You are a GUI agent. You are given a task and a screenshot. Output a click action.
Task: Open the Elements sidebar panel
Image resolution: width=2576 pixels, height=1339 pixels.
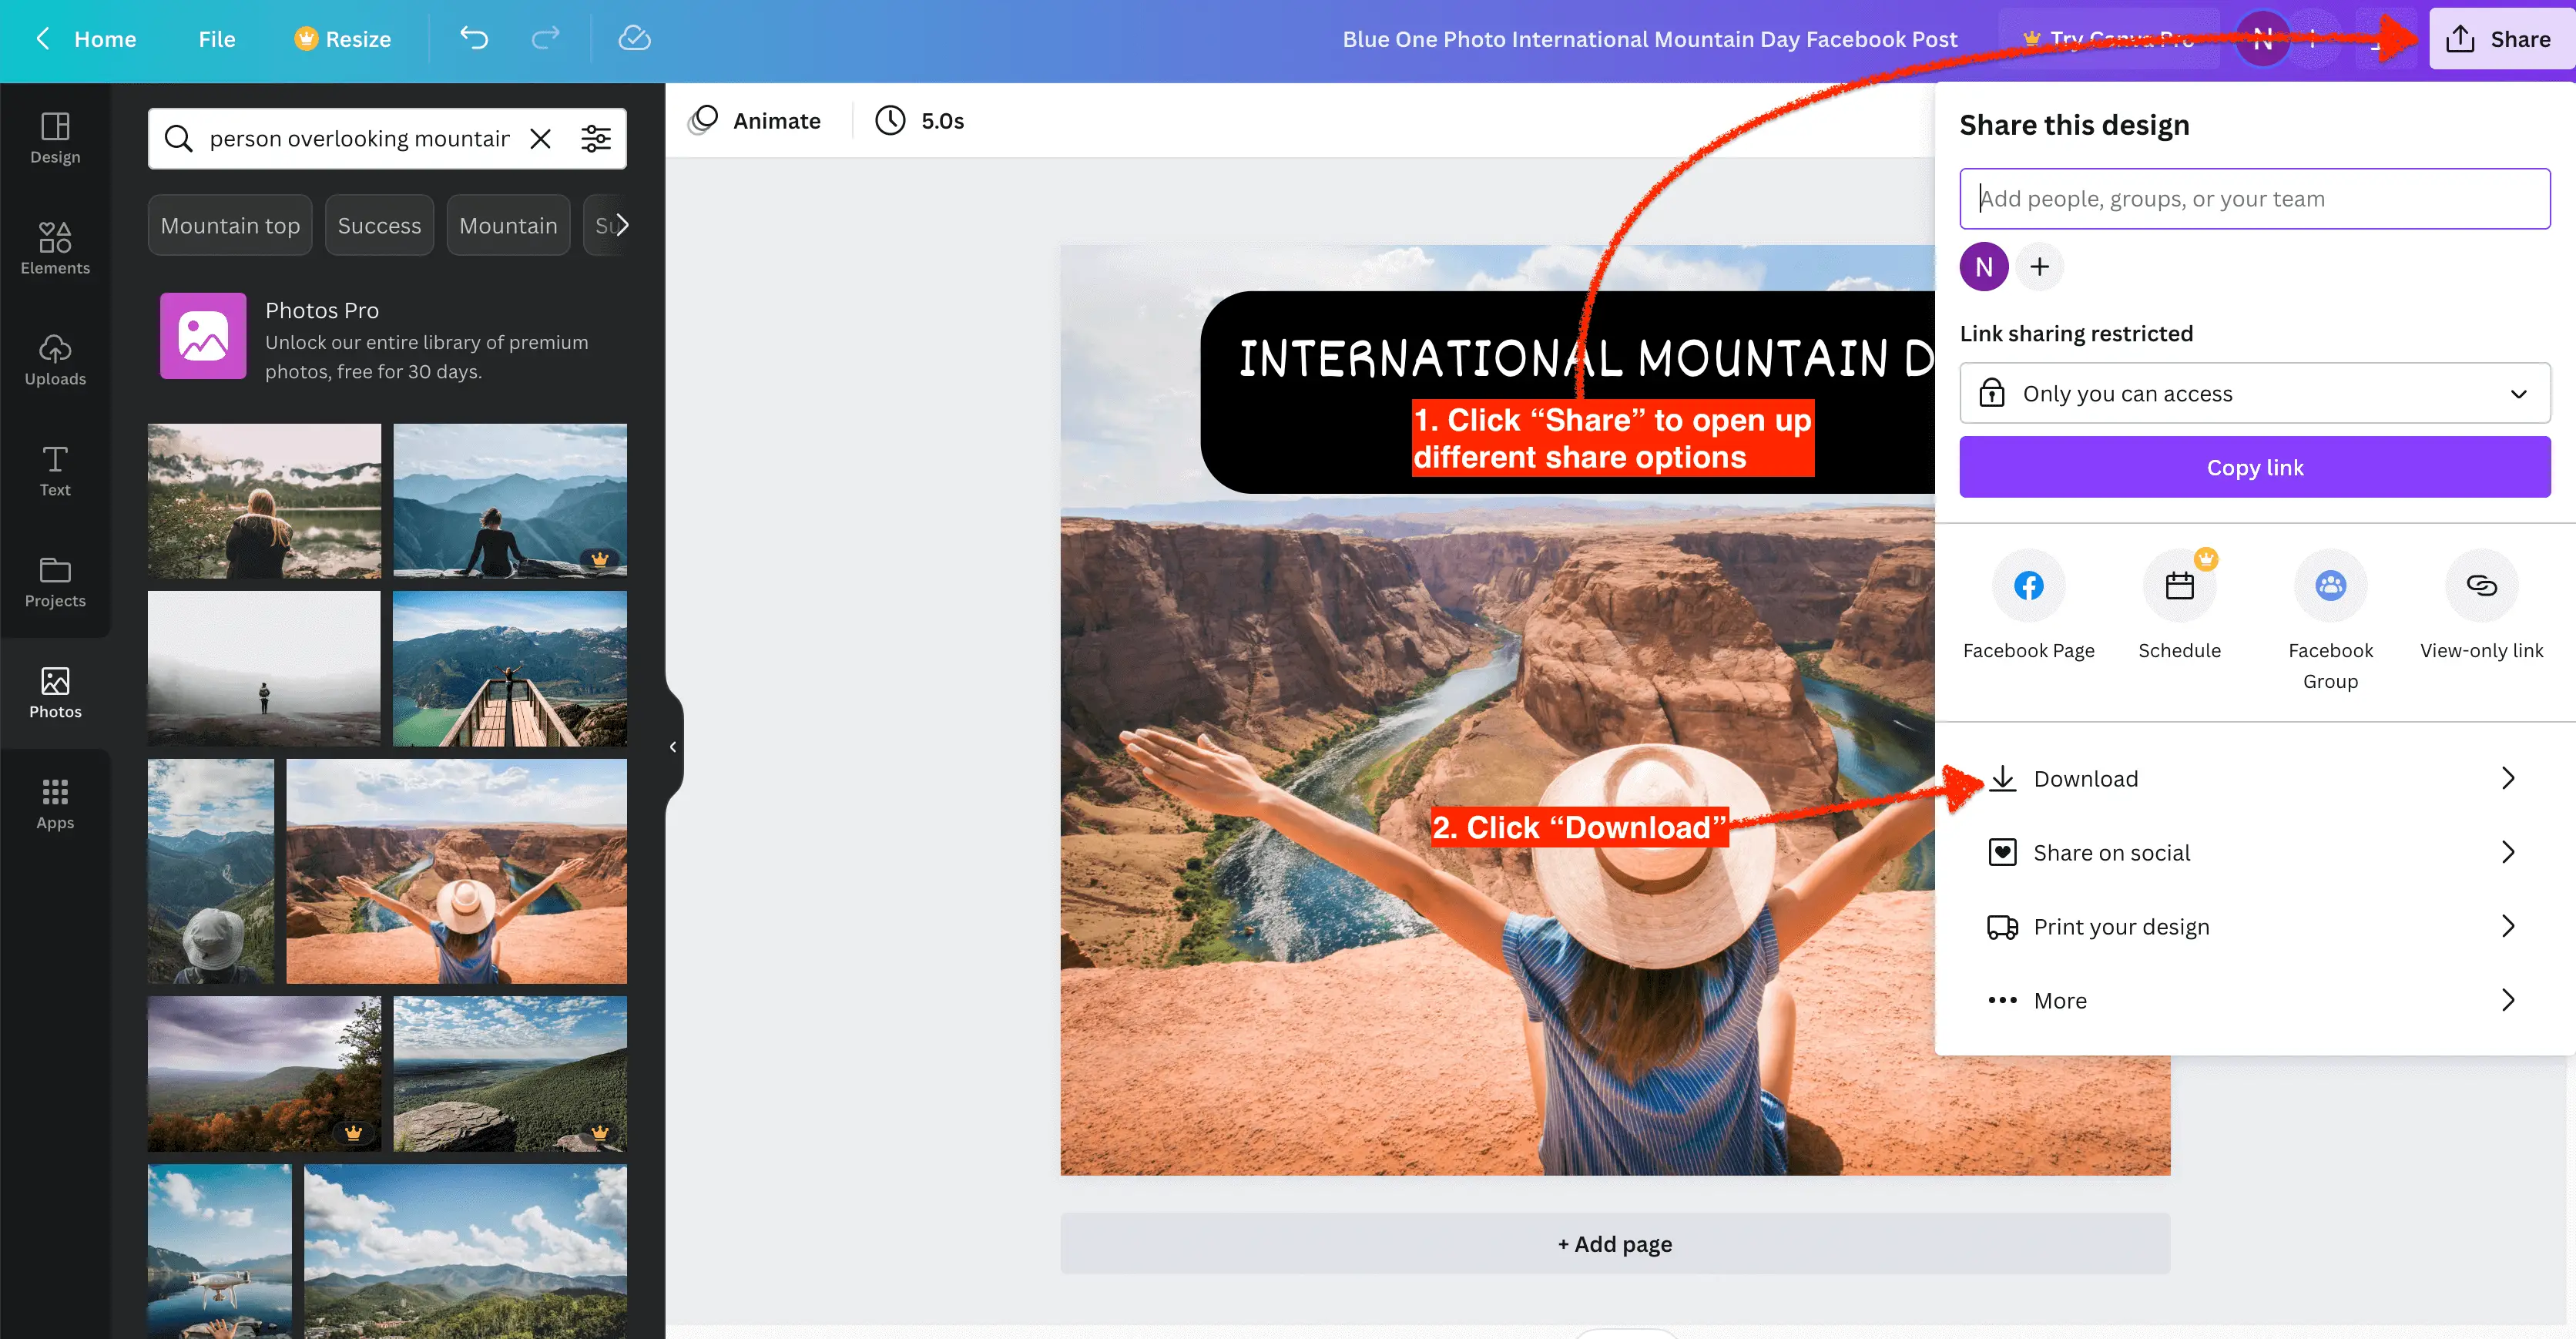pyautogui.click(x=55, y=247)
